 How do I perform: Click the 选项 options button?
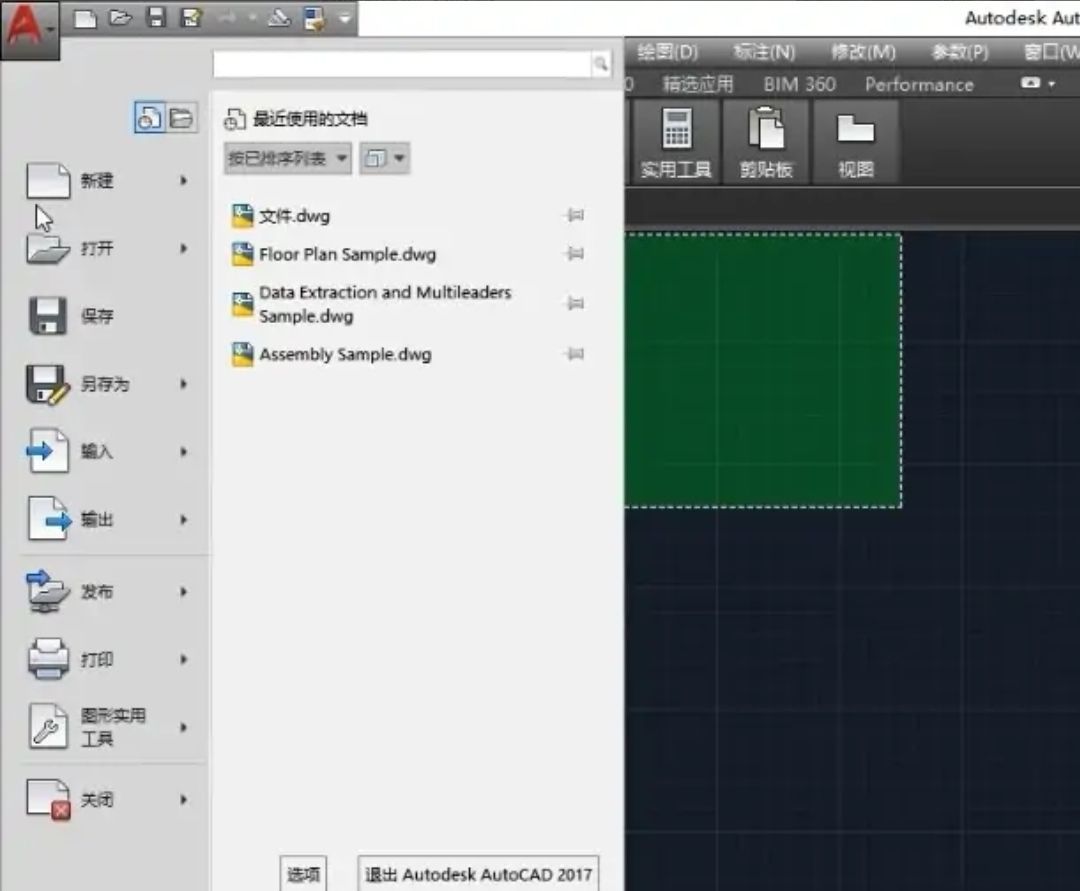tap(303, 874)
